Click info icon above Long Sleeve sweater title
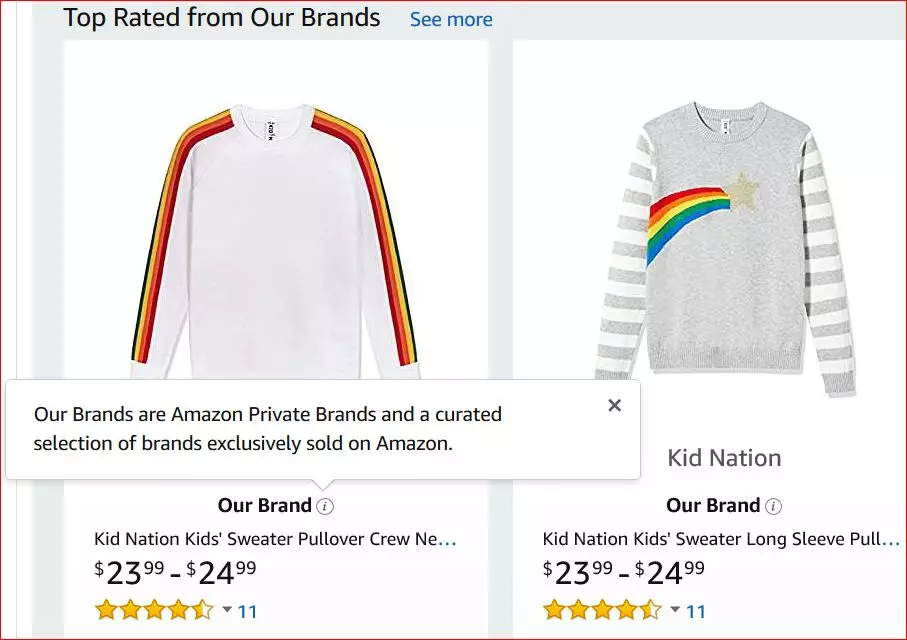Screen dimensions: 907x640 773,506
